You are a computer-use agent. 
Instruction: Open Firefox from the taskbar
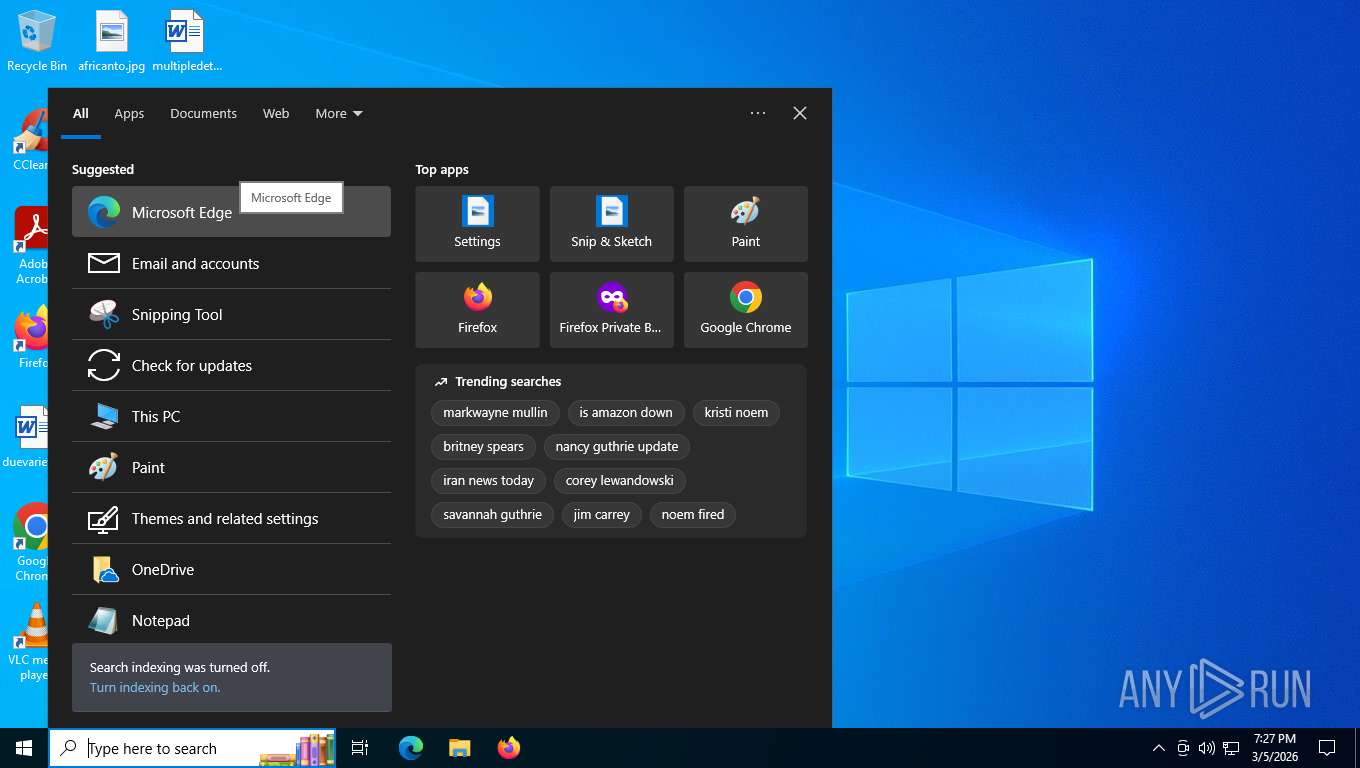point(509,748)
